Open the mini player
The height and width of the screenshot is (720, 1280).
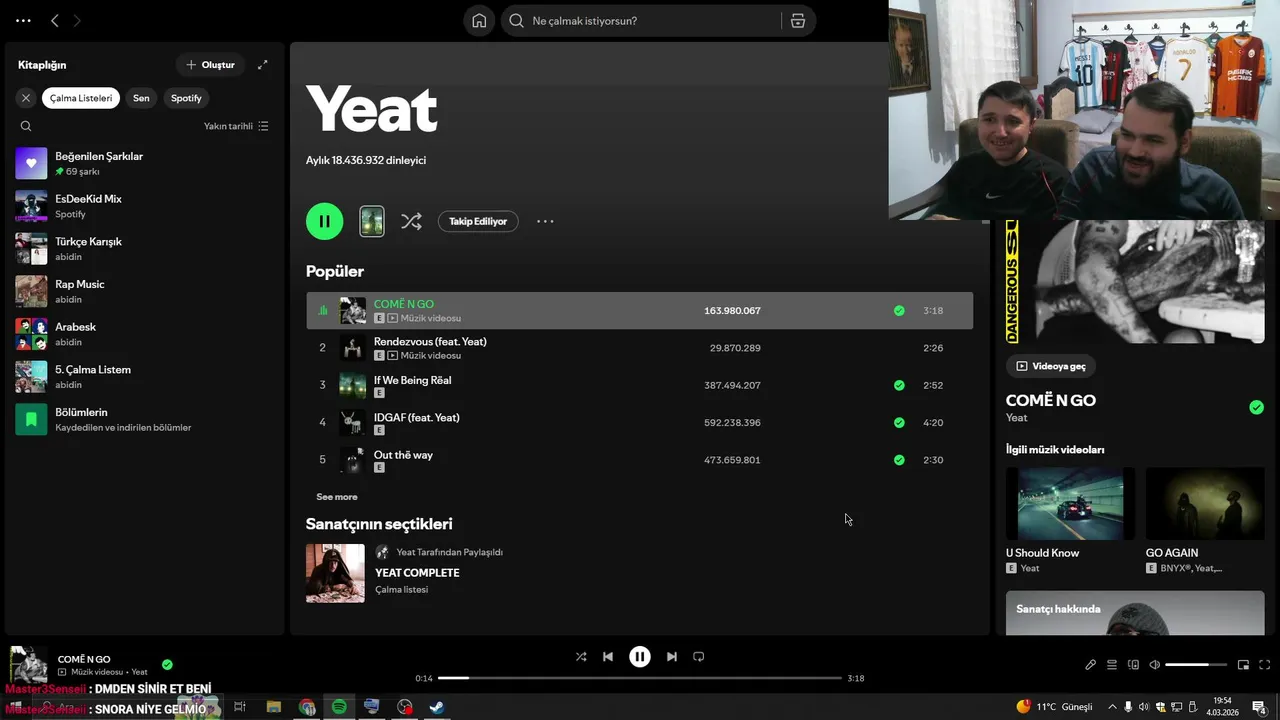click(x=1243, y=665)
